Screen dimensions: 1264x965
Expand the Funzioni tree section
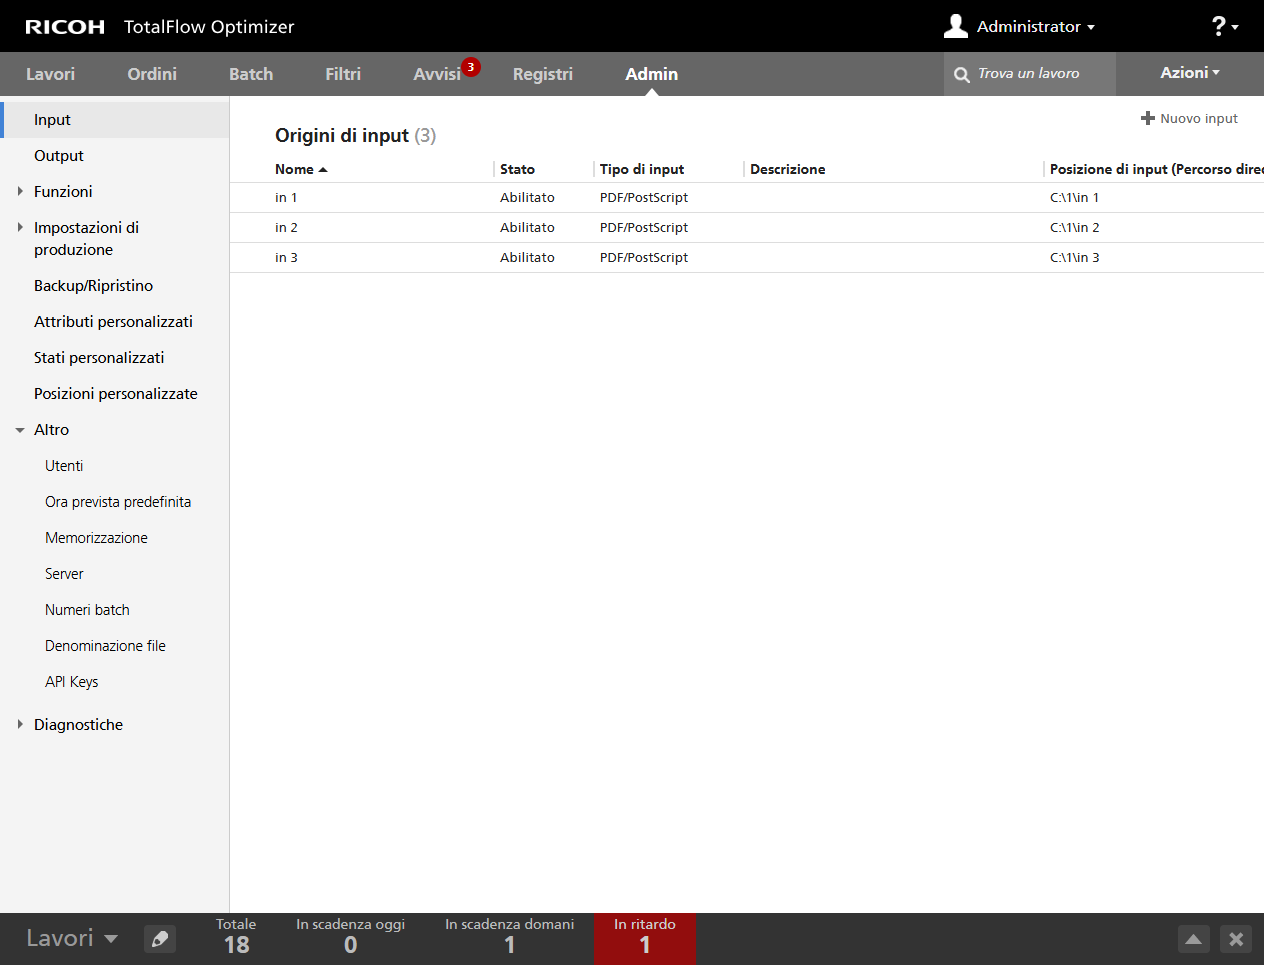click(x=20, y=191)
